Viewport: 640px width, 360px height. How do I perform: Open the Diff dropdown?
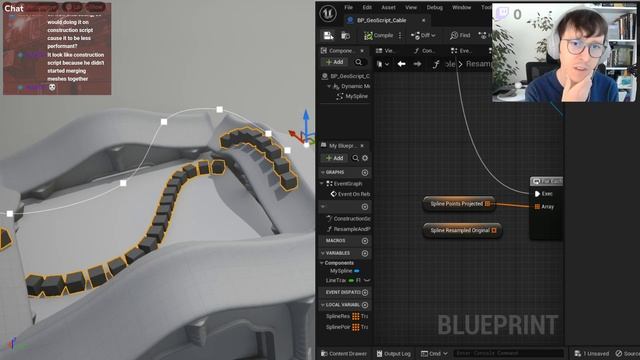423,36
